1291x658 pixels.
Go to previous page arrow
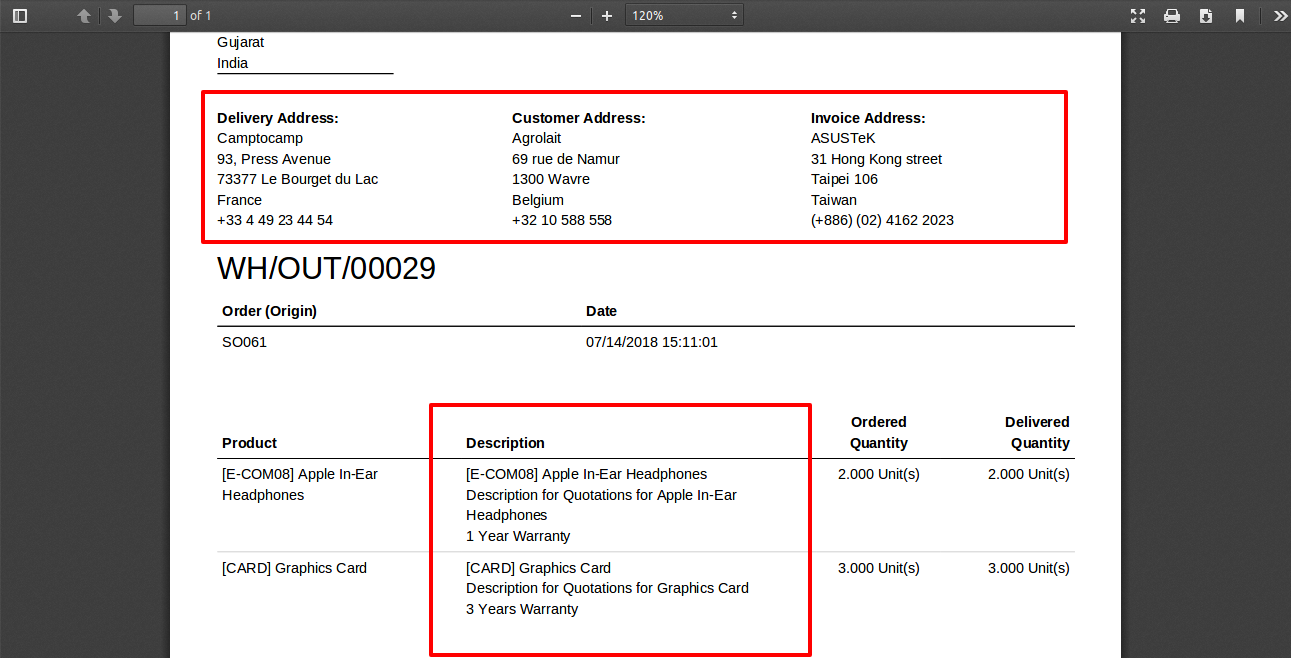tap(85, 16)
